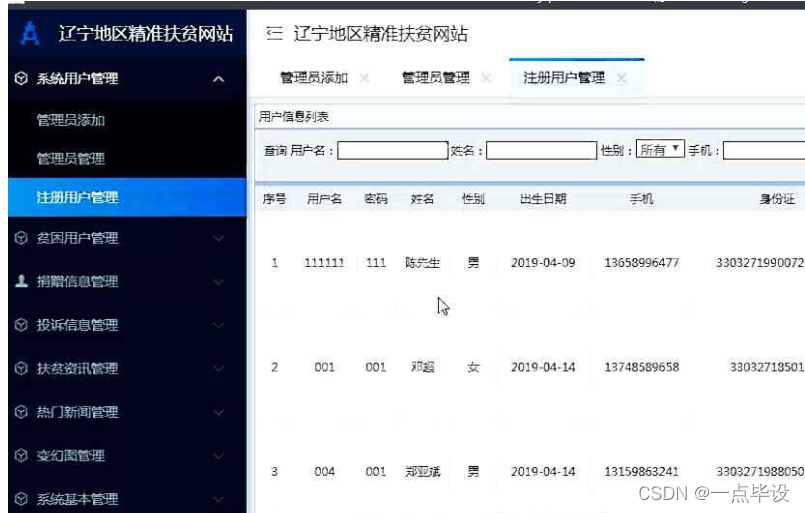805x513 pixels.
Task: Expand the 扶贫资讯管理 menu chevron
Action: click(219, 369)
